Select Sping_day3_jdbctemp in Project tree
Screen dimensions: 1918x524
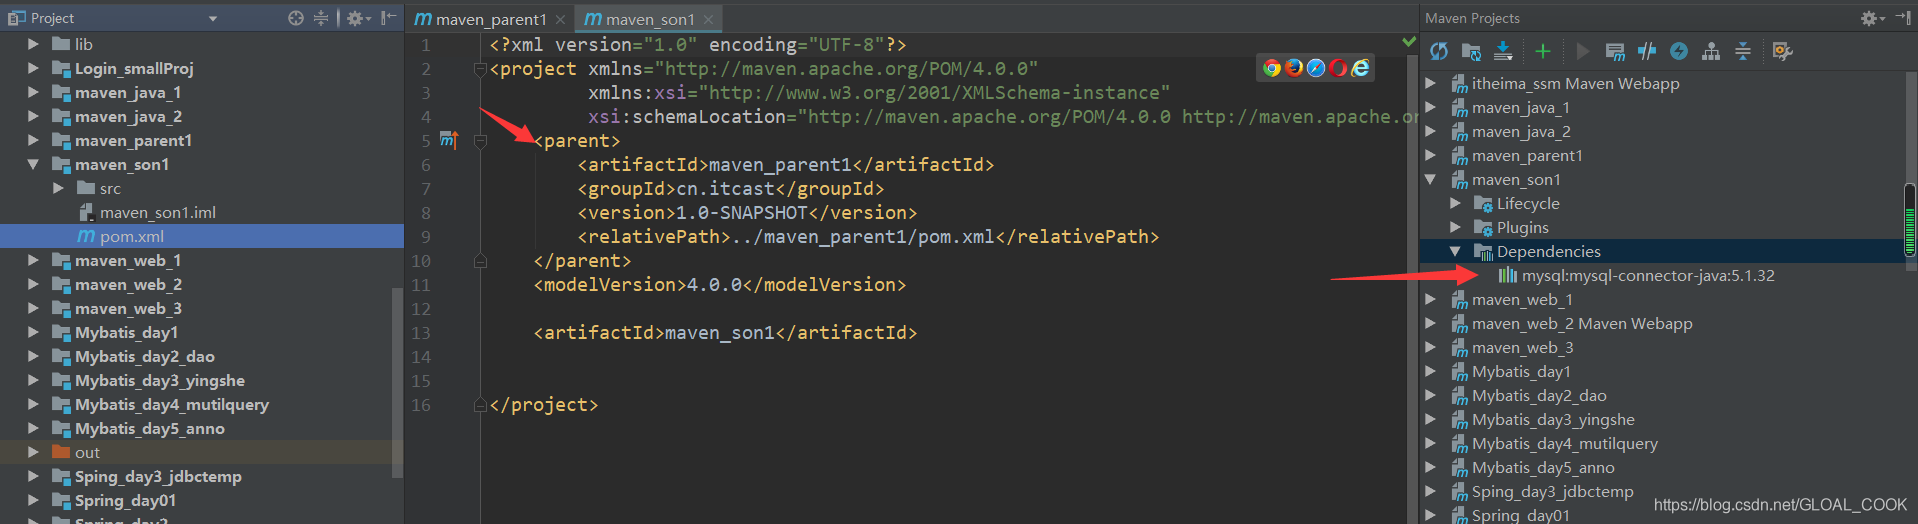tap(157, 476)
